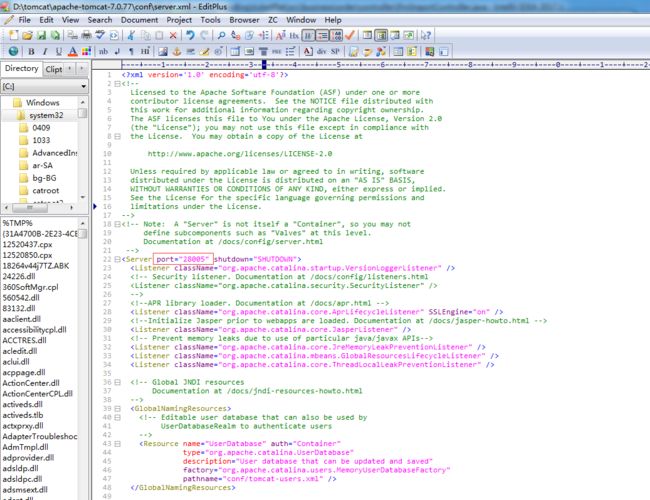Screen dimensions: 650x500
Task: Print the document using printer icon
Action: (86, 35)
